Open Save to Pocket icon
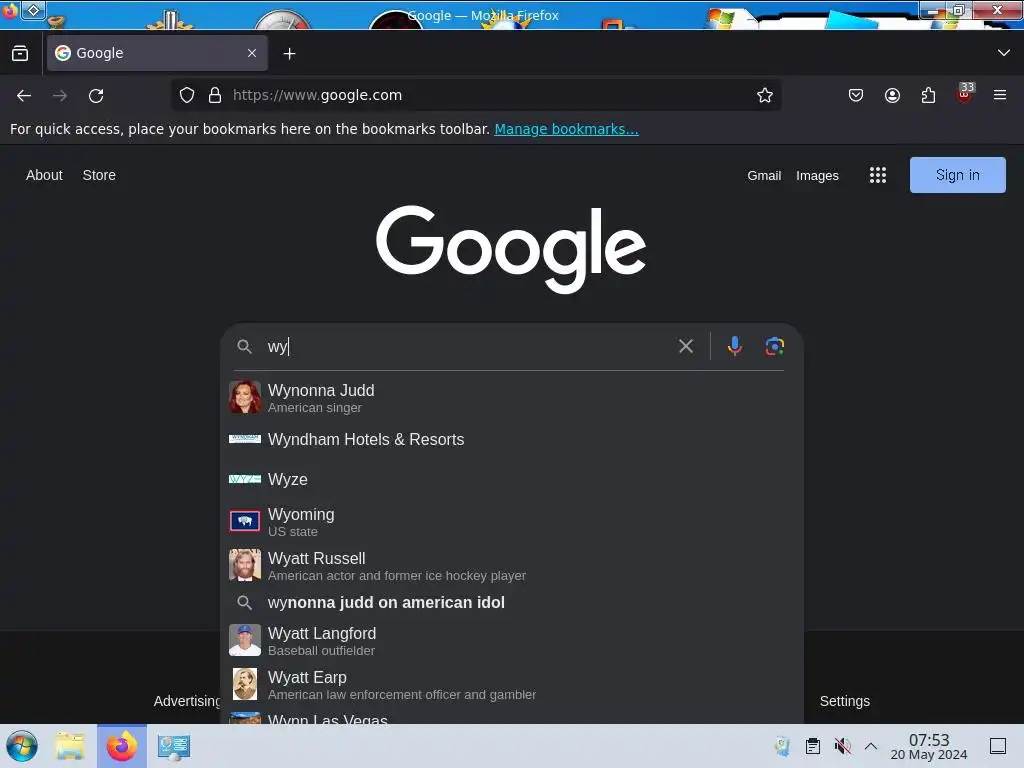Screen dimensions: 1024x768 pyautogui.click(x=856, y=95)
